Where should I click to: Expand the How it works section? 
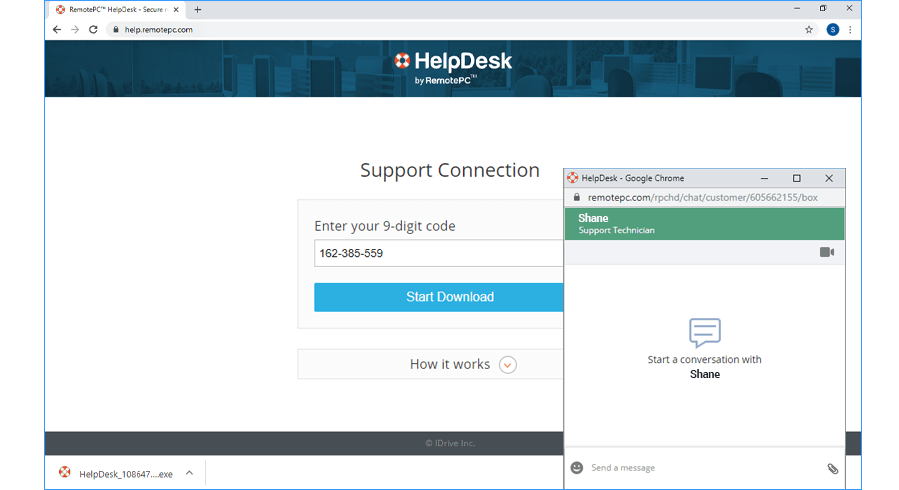(x=507, y=364)
